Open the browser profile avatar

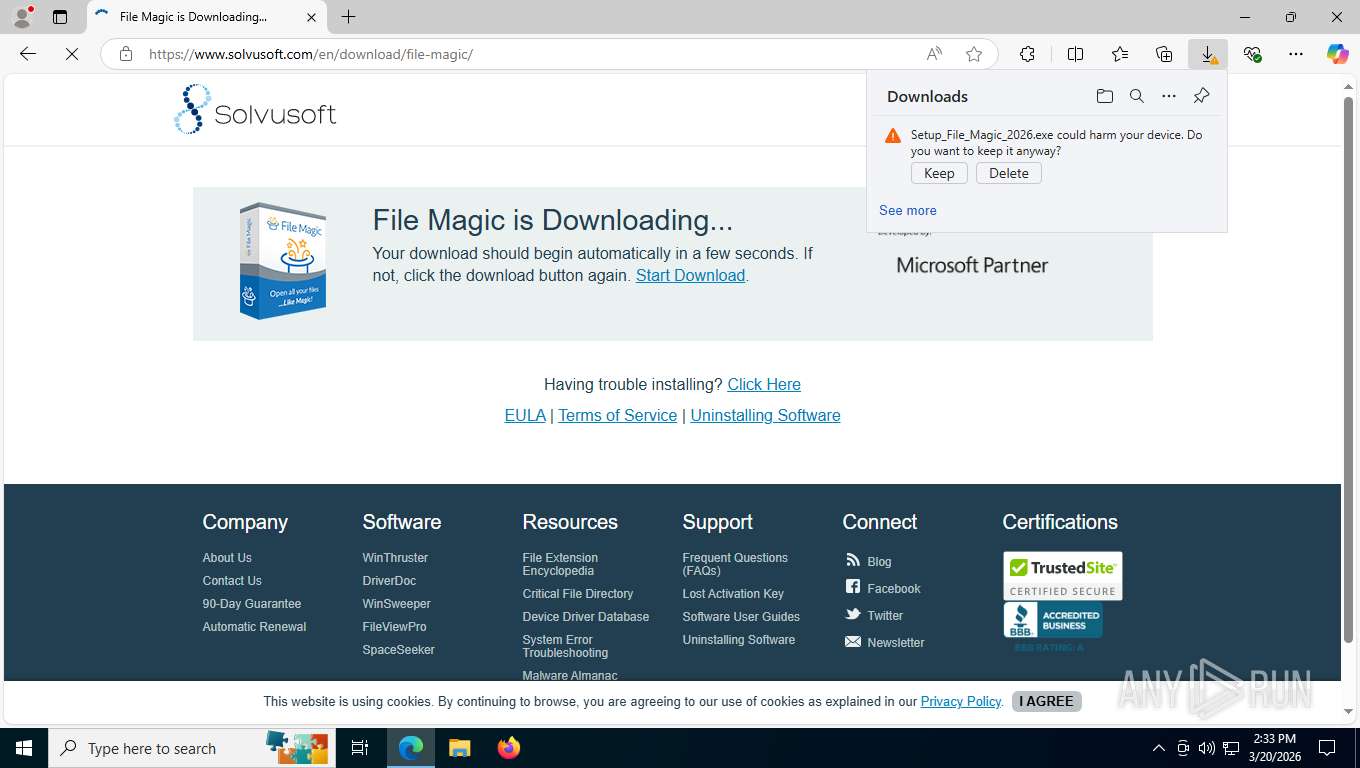point(22,17)
